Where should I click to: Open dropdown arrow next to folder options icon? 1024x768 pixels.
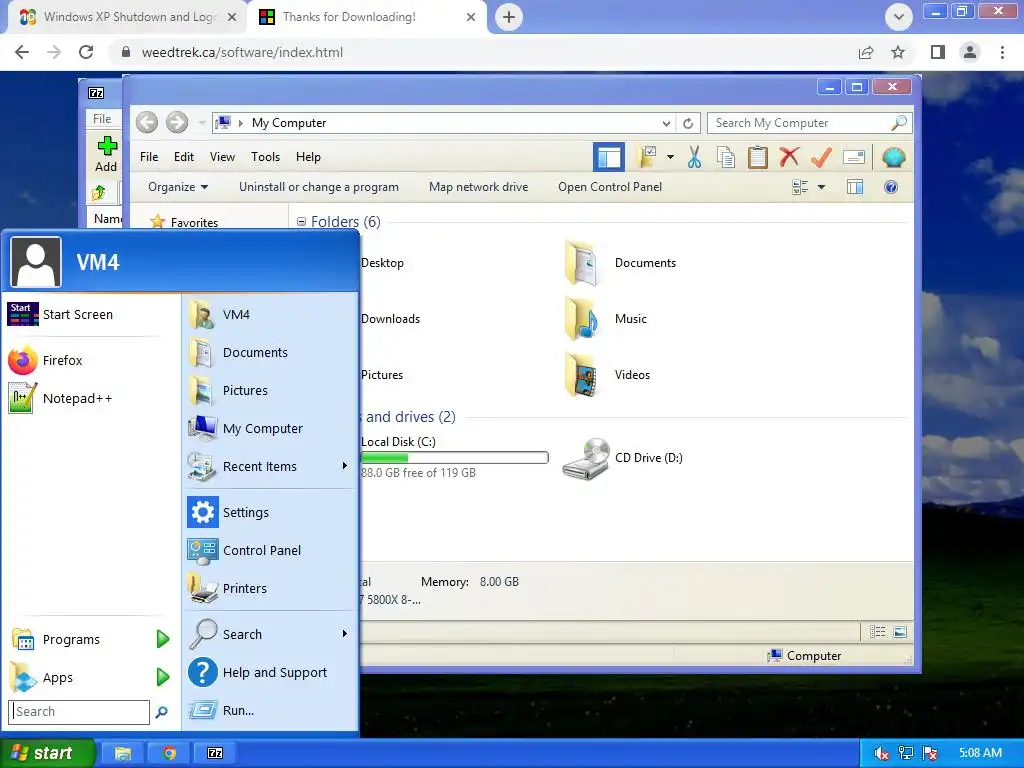tap(670, 157)
